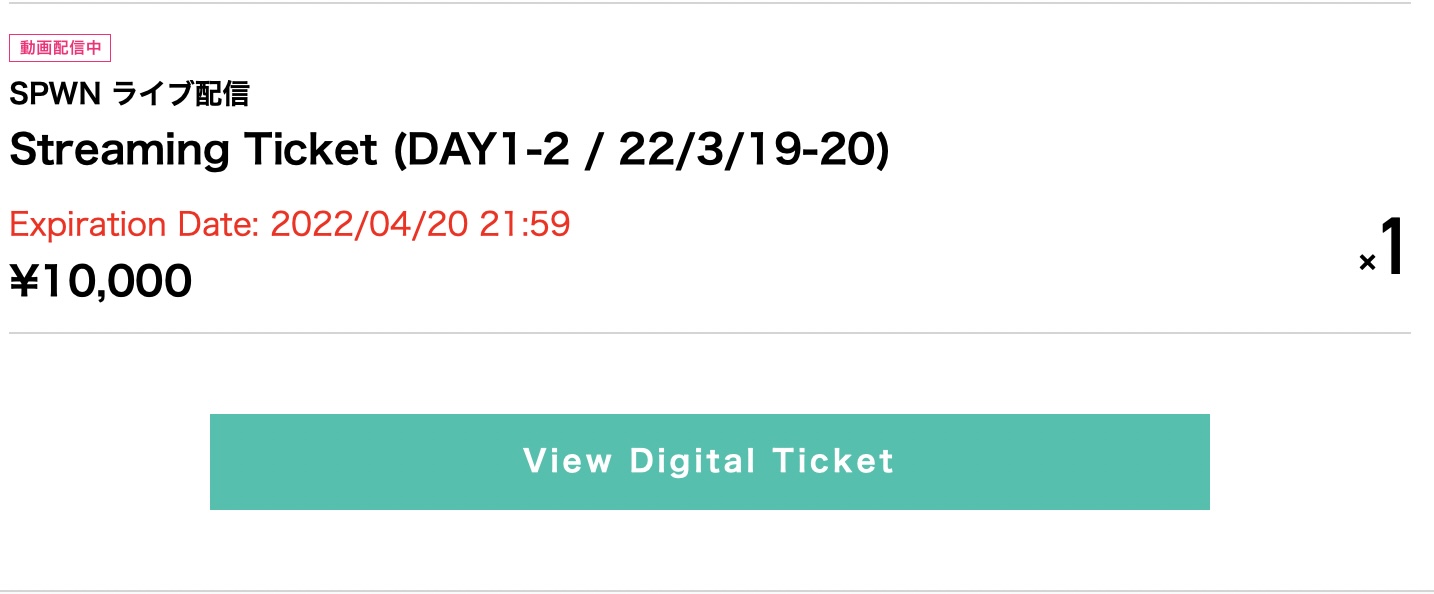The width and height of the screenshot is (1434, 594).
Task: Click the bottom divider under the button
Action: [x=709, y=591]
